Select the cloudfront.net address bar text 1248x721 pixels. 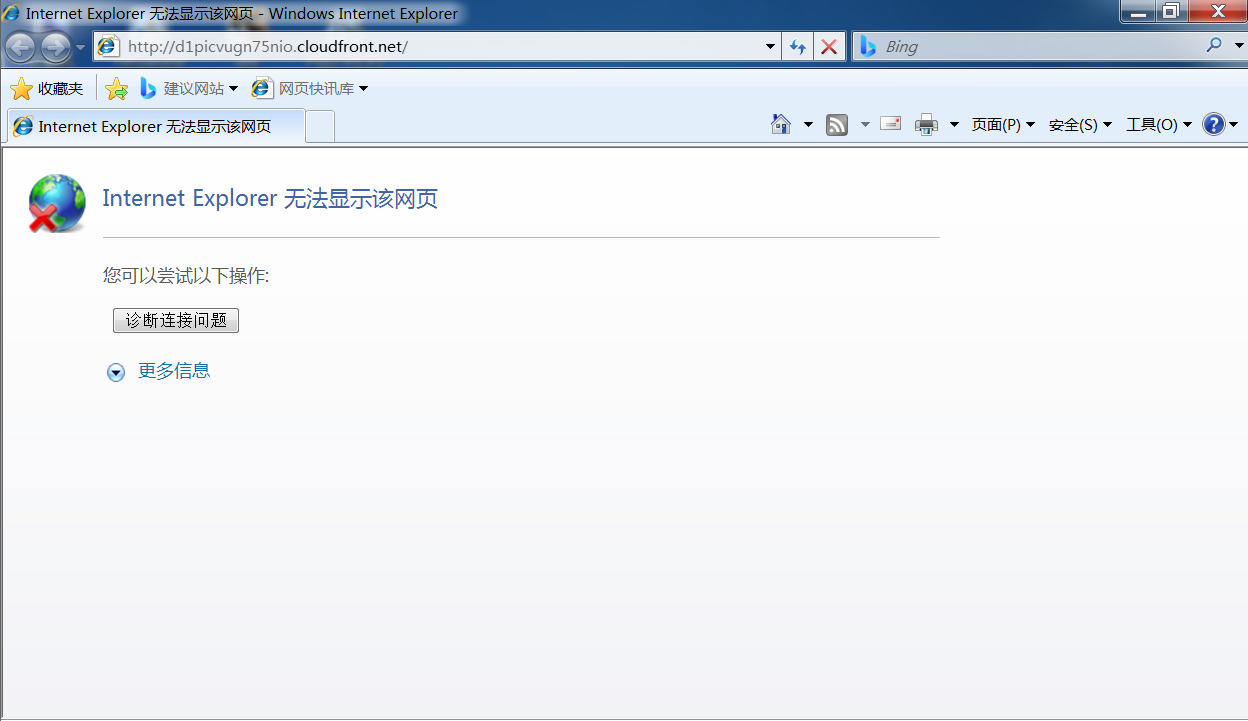pyautogui.click(x=268, y=46)
